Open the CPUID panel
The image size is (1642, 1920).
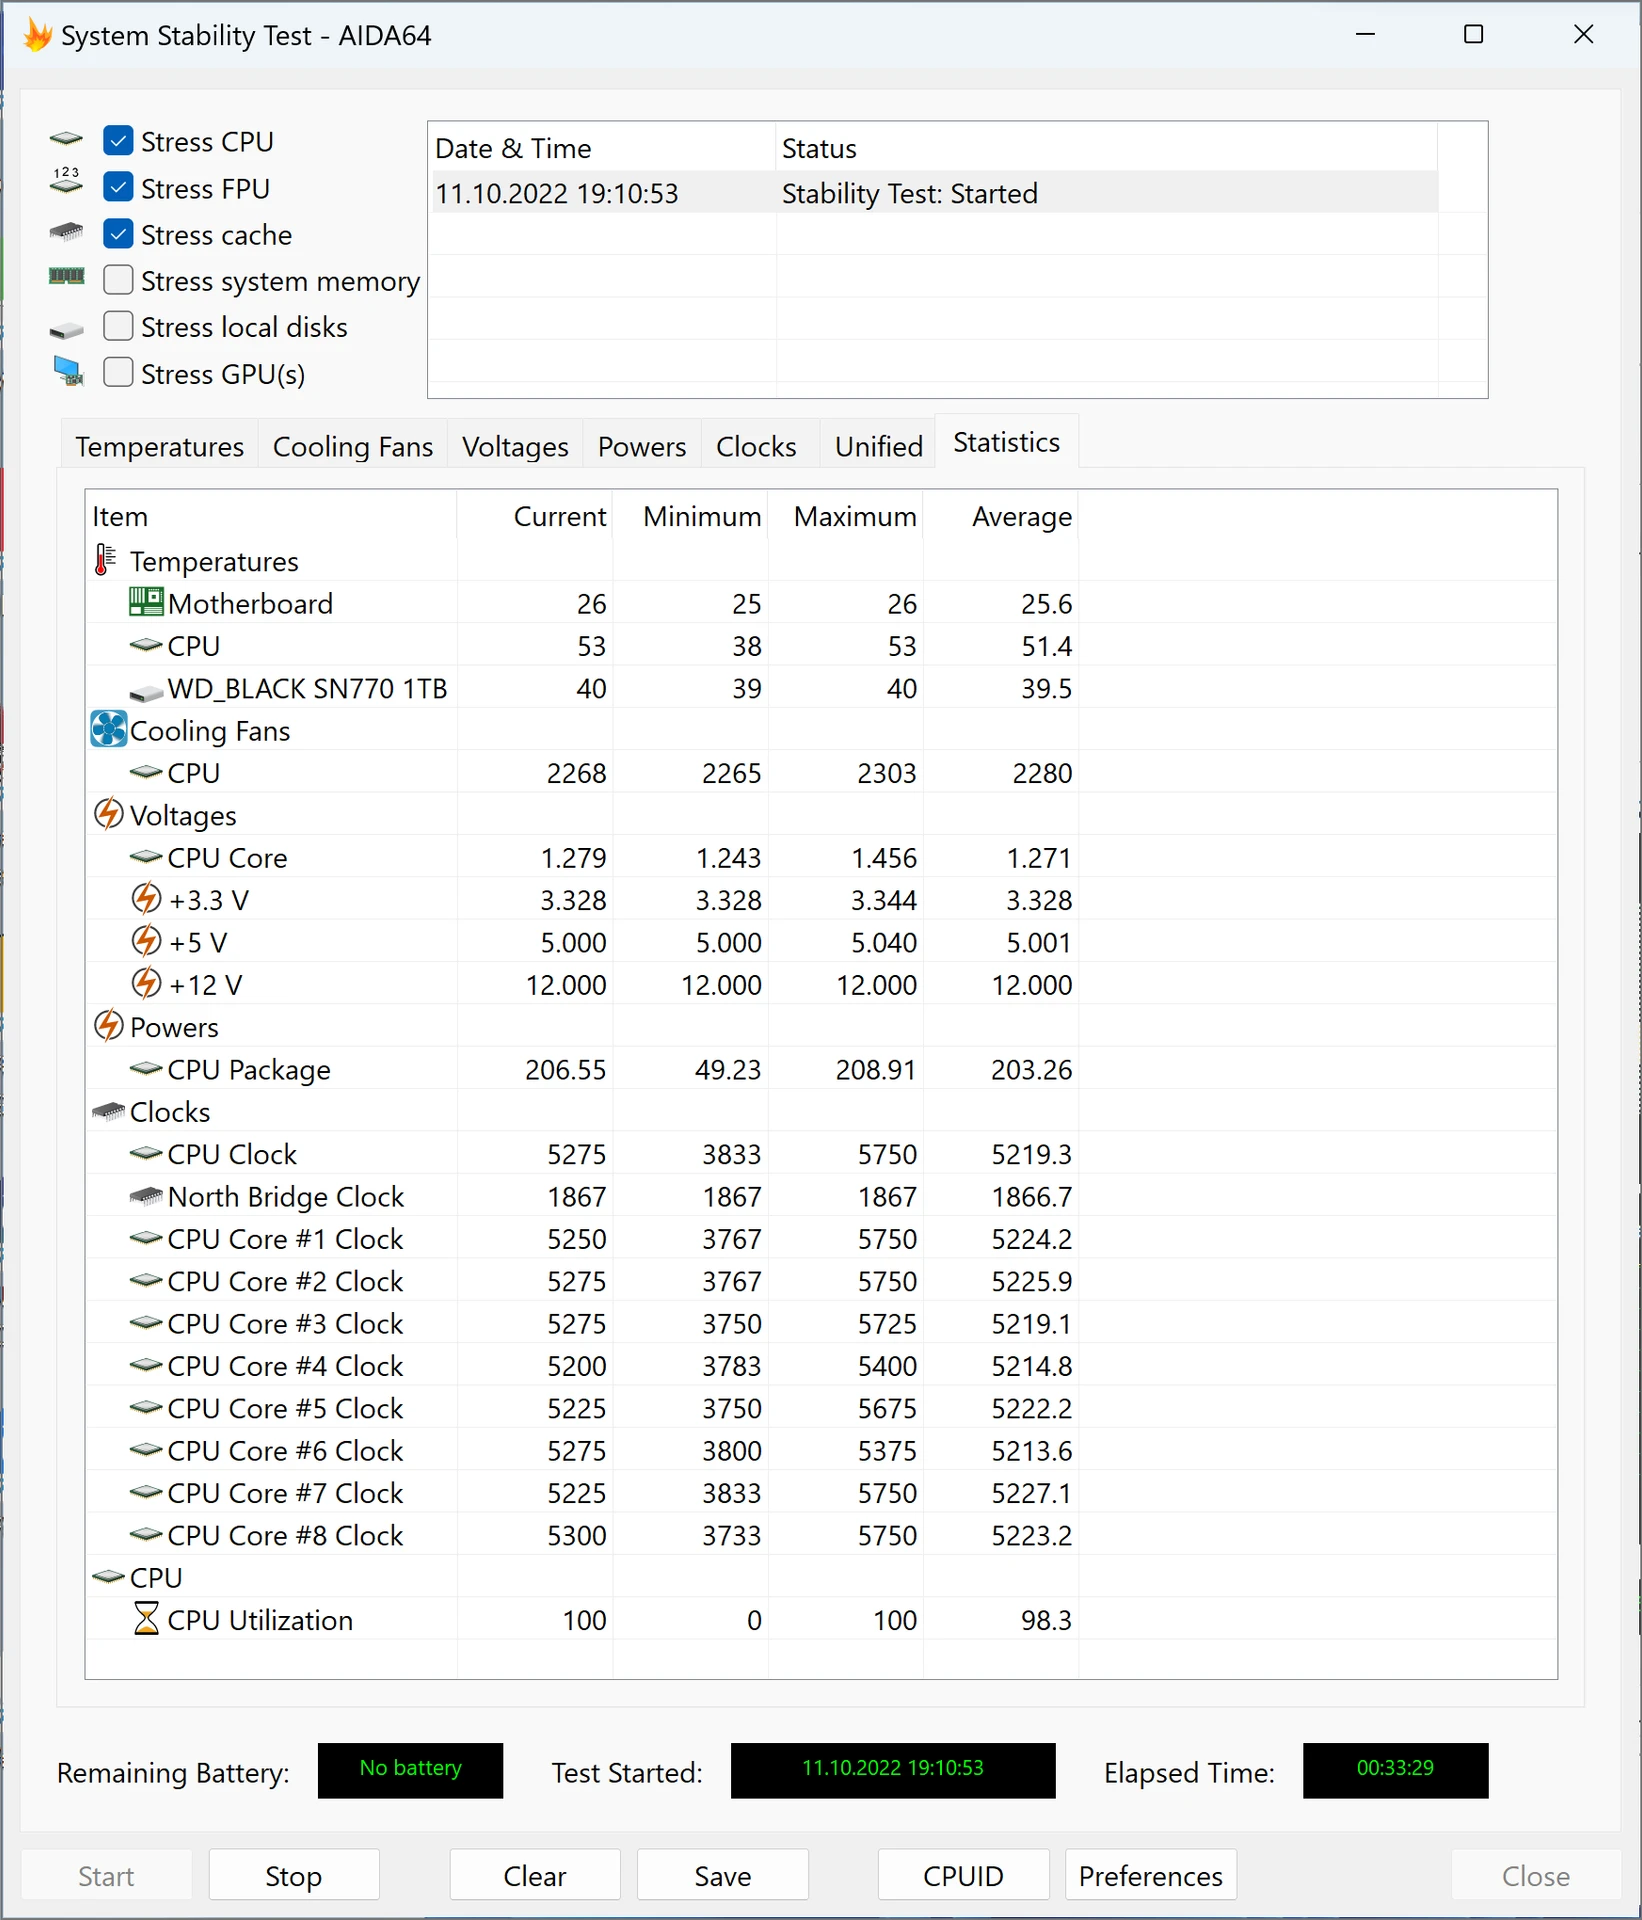[x=964, y=1876]
